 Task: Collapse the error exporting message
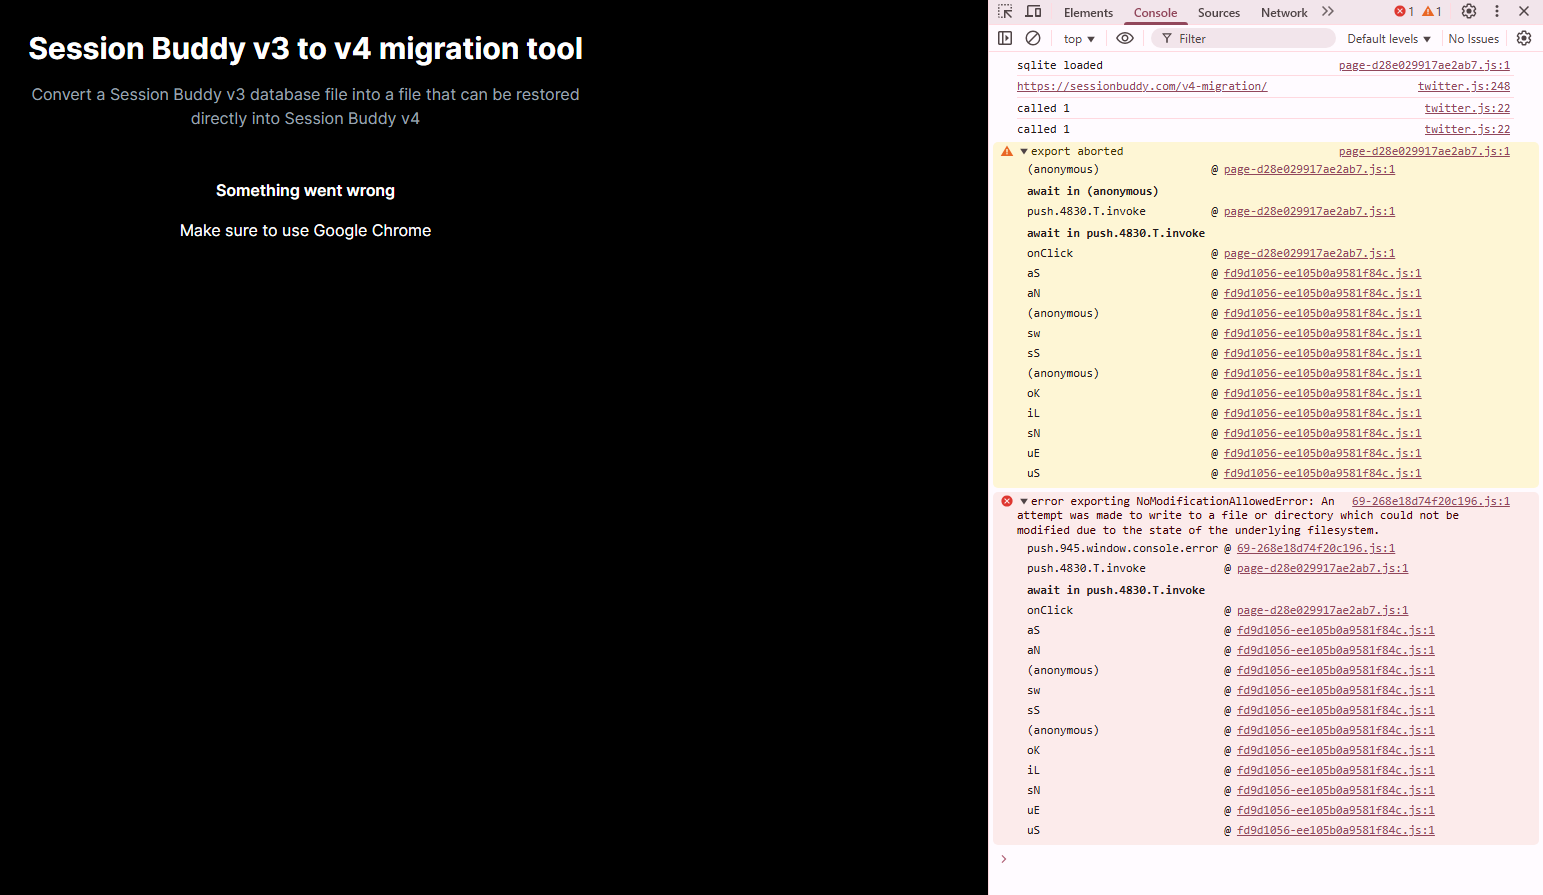(x=1024, y=501)
